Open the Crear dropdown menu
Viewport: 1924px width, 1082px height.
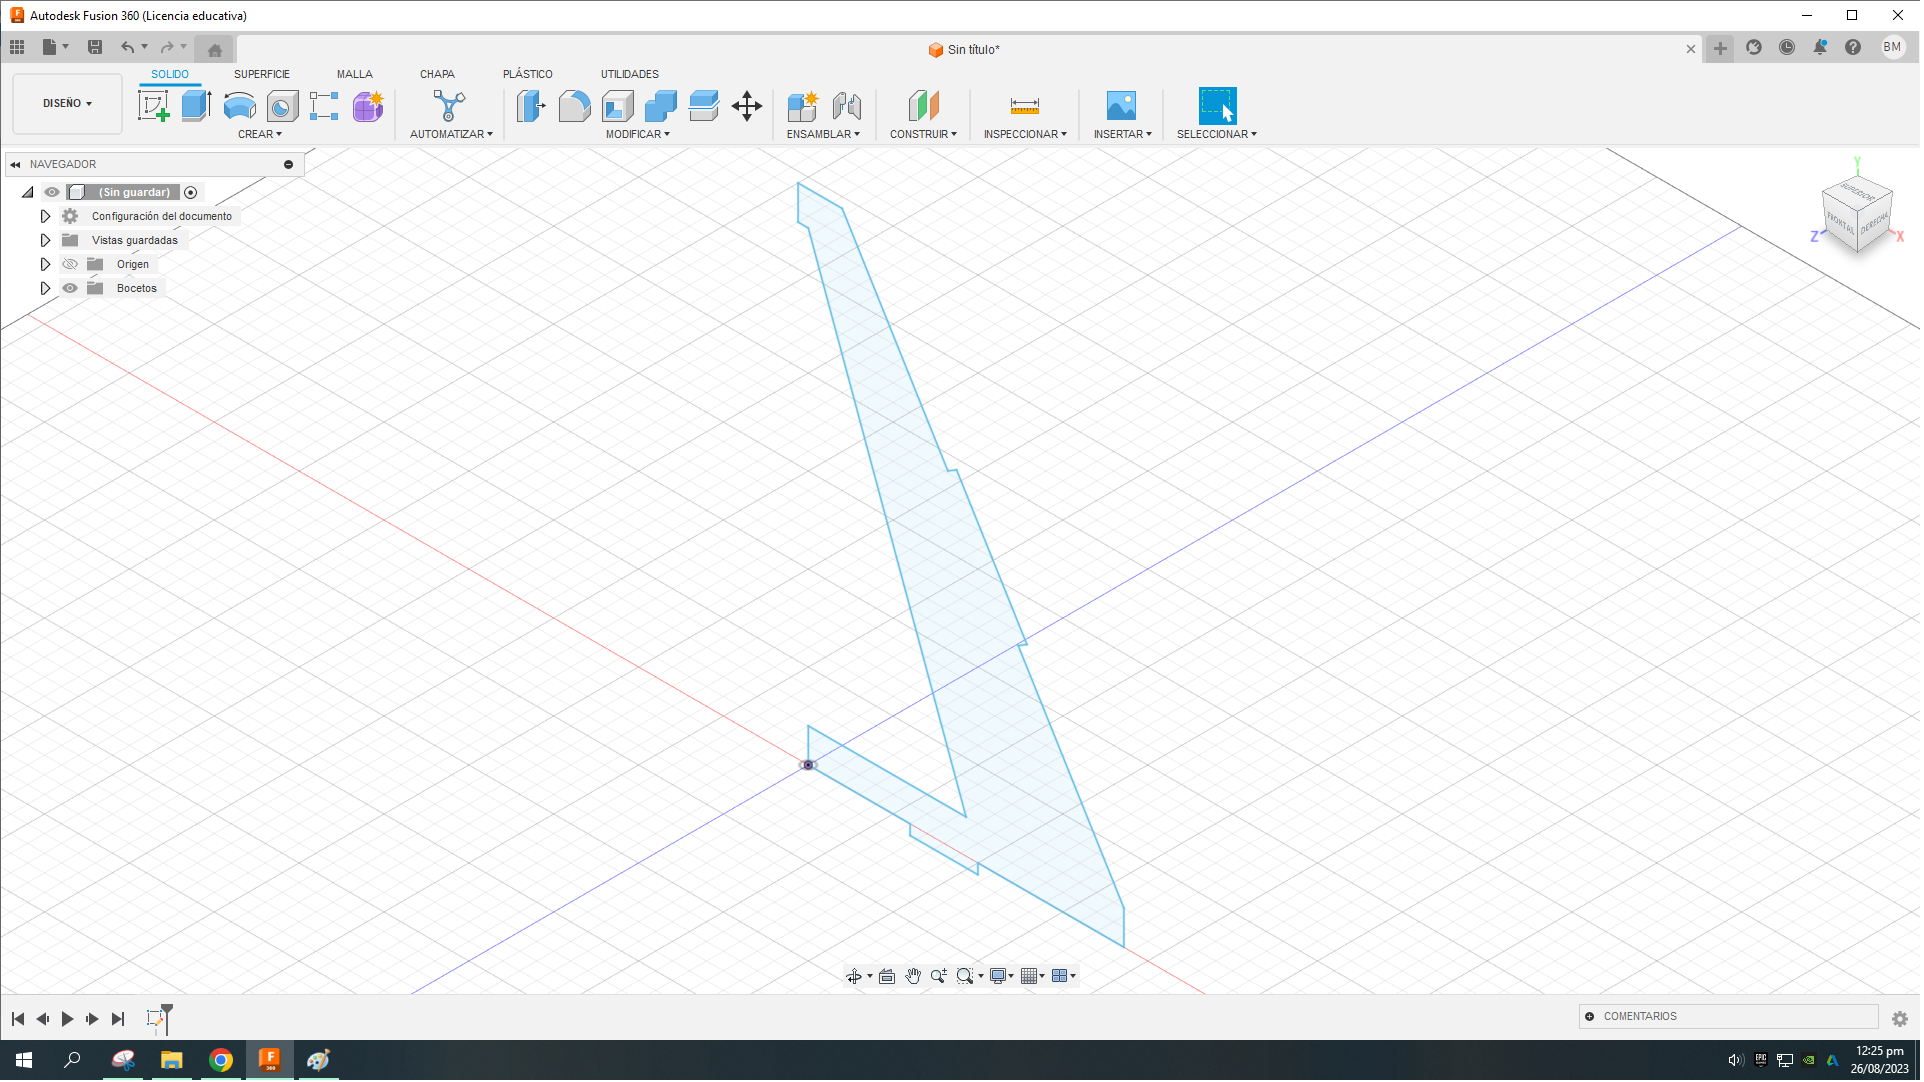[260, 133]
